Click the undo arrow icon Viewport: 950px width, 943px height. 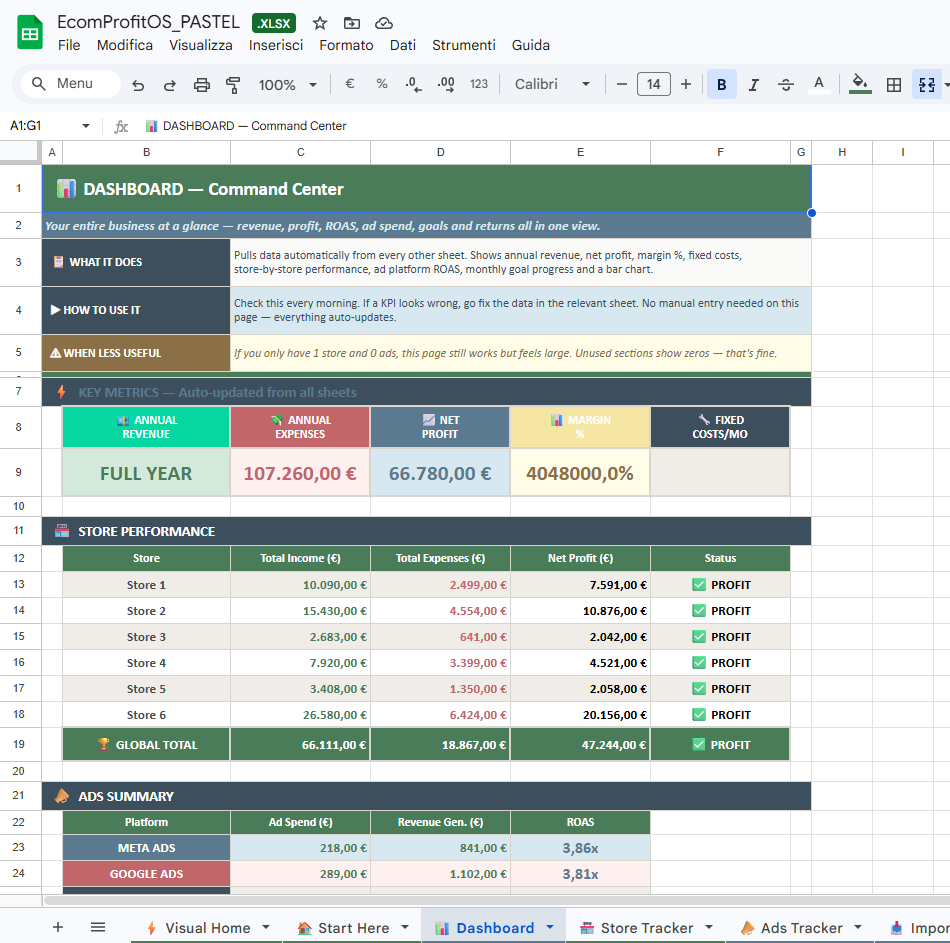click(x=138, y=85)
